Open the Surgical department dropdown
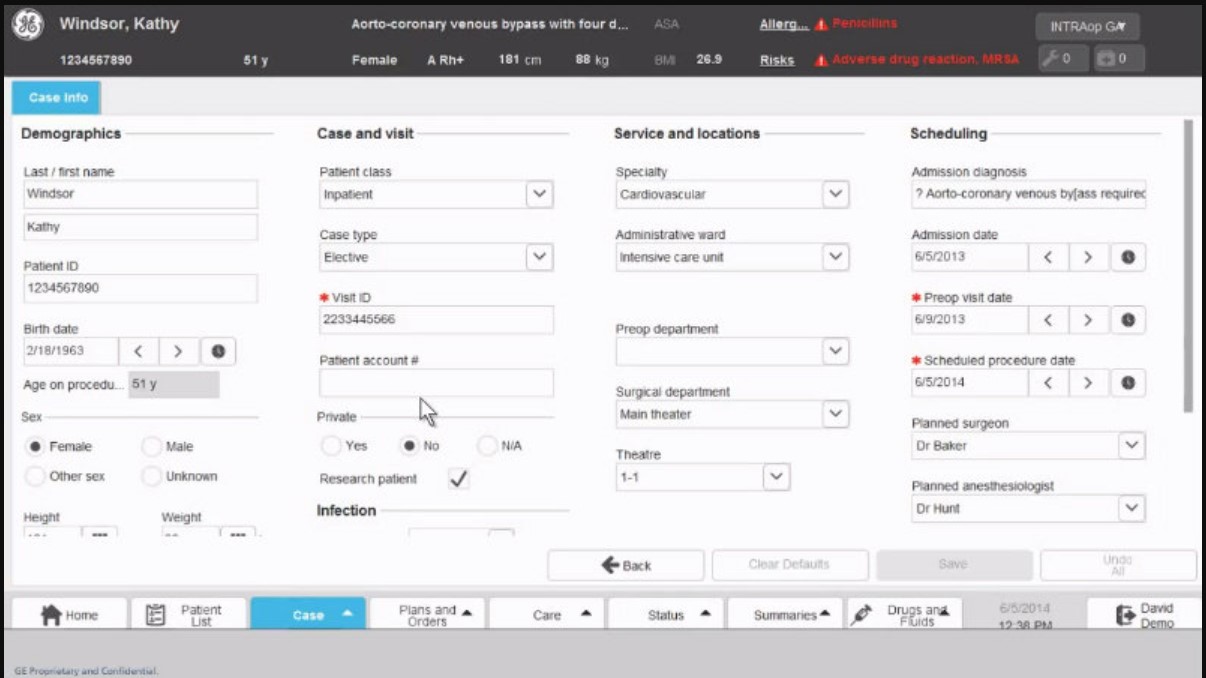 pos(836,414)
